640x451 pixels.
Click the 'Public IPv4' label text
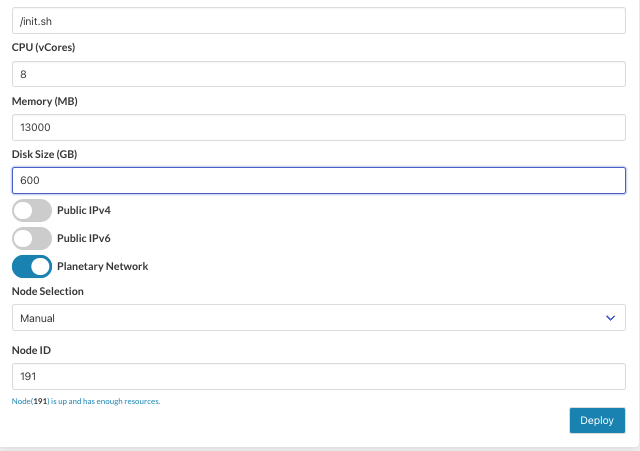[84, 210]
